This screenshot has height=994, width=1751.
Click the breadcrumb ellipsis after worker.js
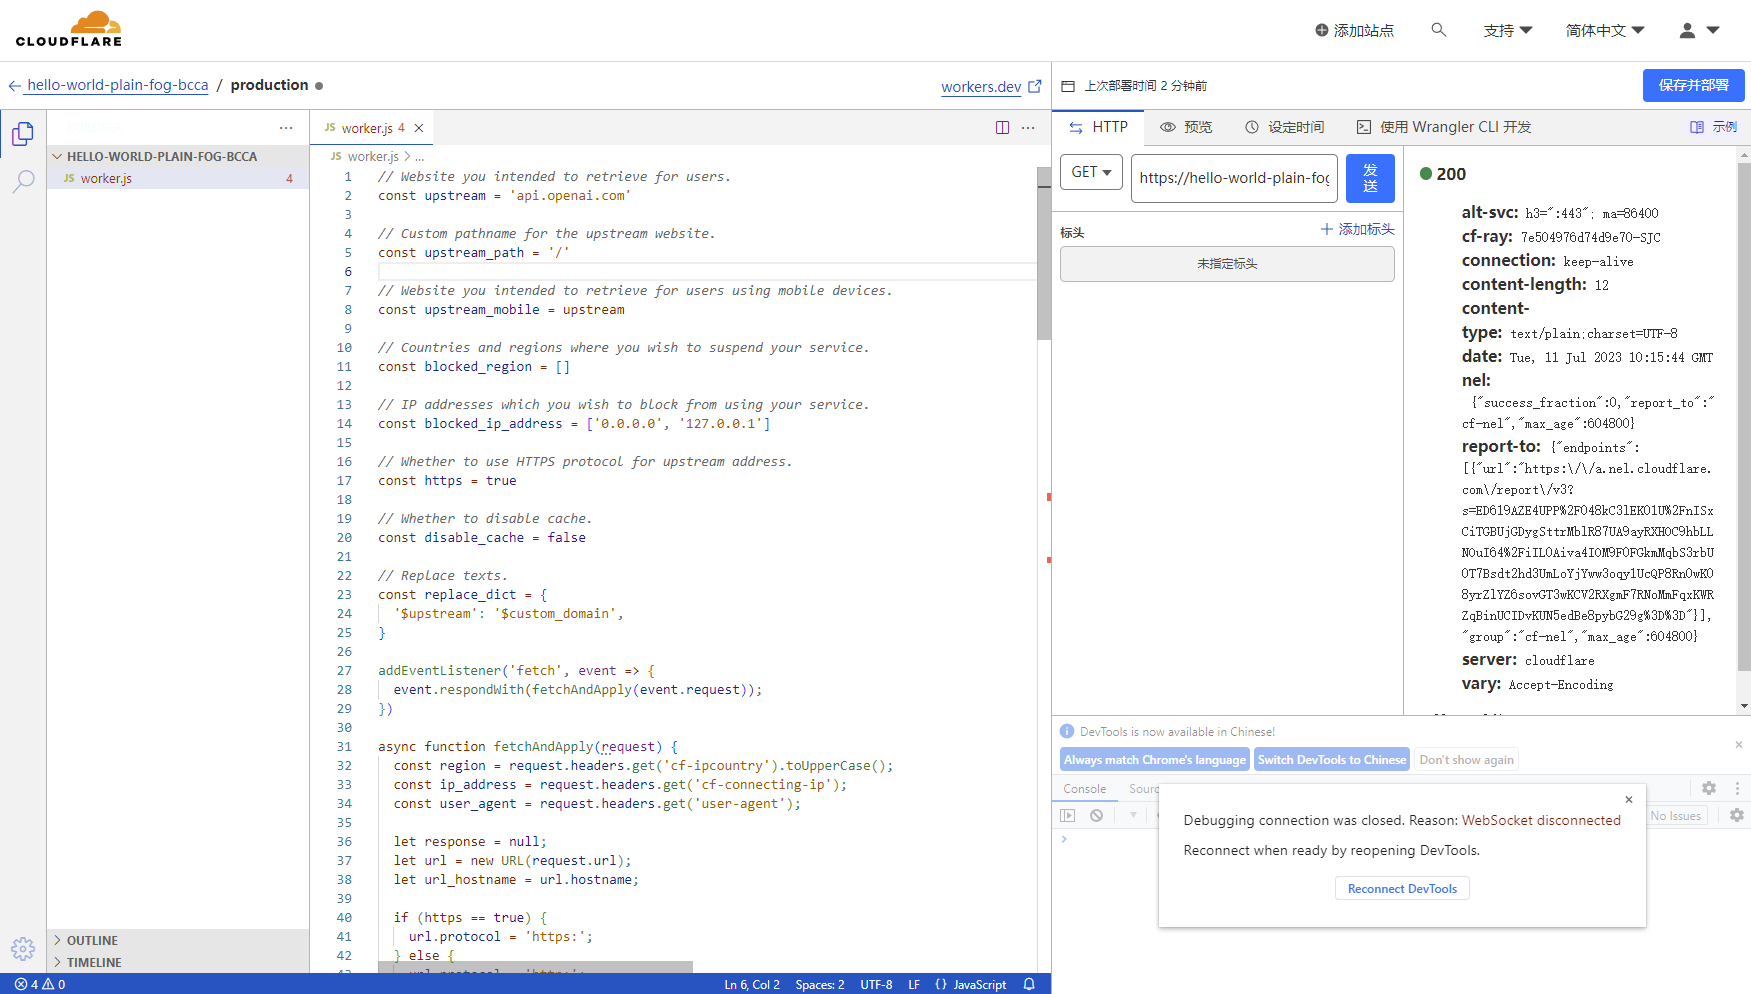pyautogui.click(x=420, y=157)
